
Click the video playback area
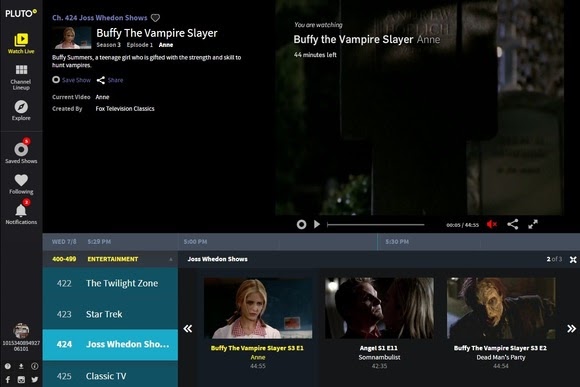click(x=419, y=107)
